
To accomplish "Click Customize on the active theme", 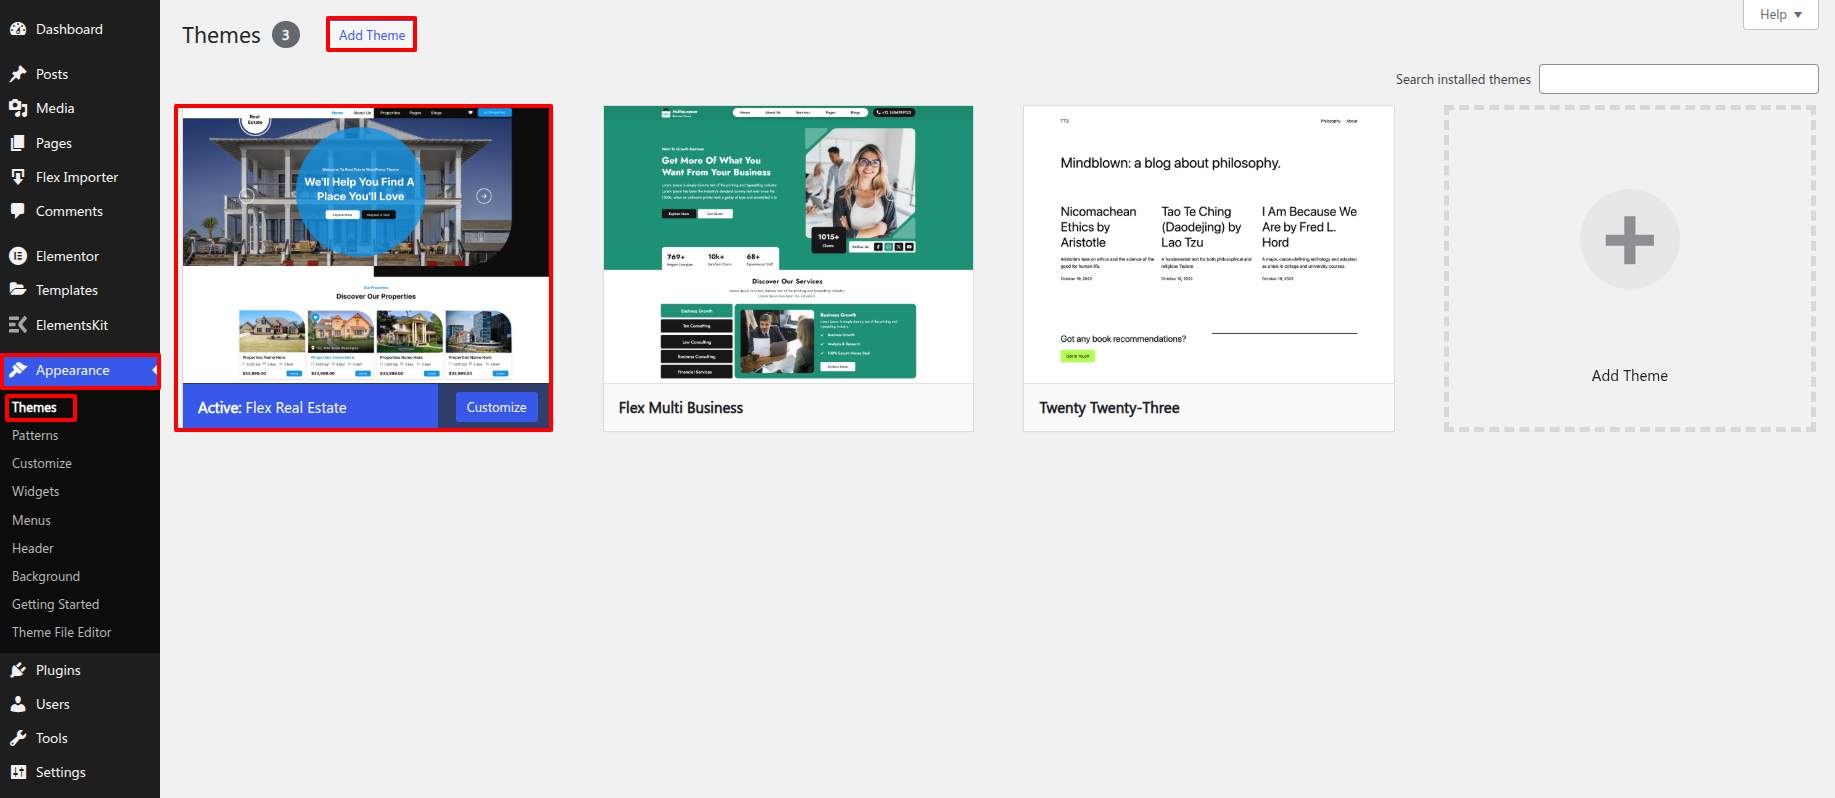I will (496, 407).
